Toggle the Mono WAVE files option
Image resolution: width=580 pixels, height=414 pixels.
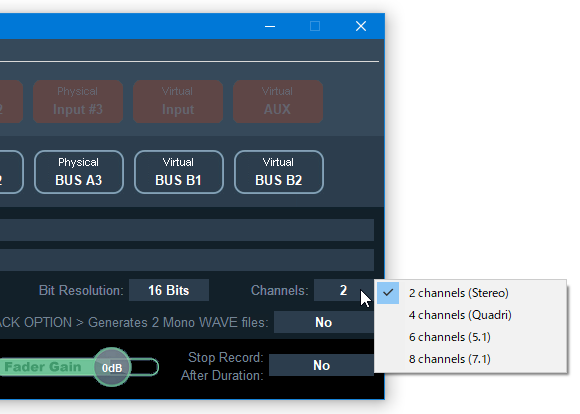pyautogui.click(x=324, y=322)
